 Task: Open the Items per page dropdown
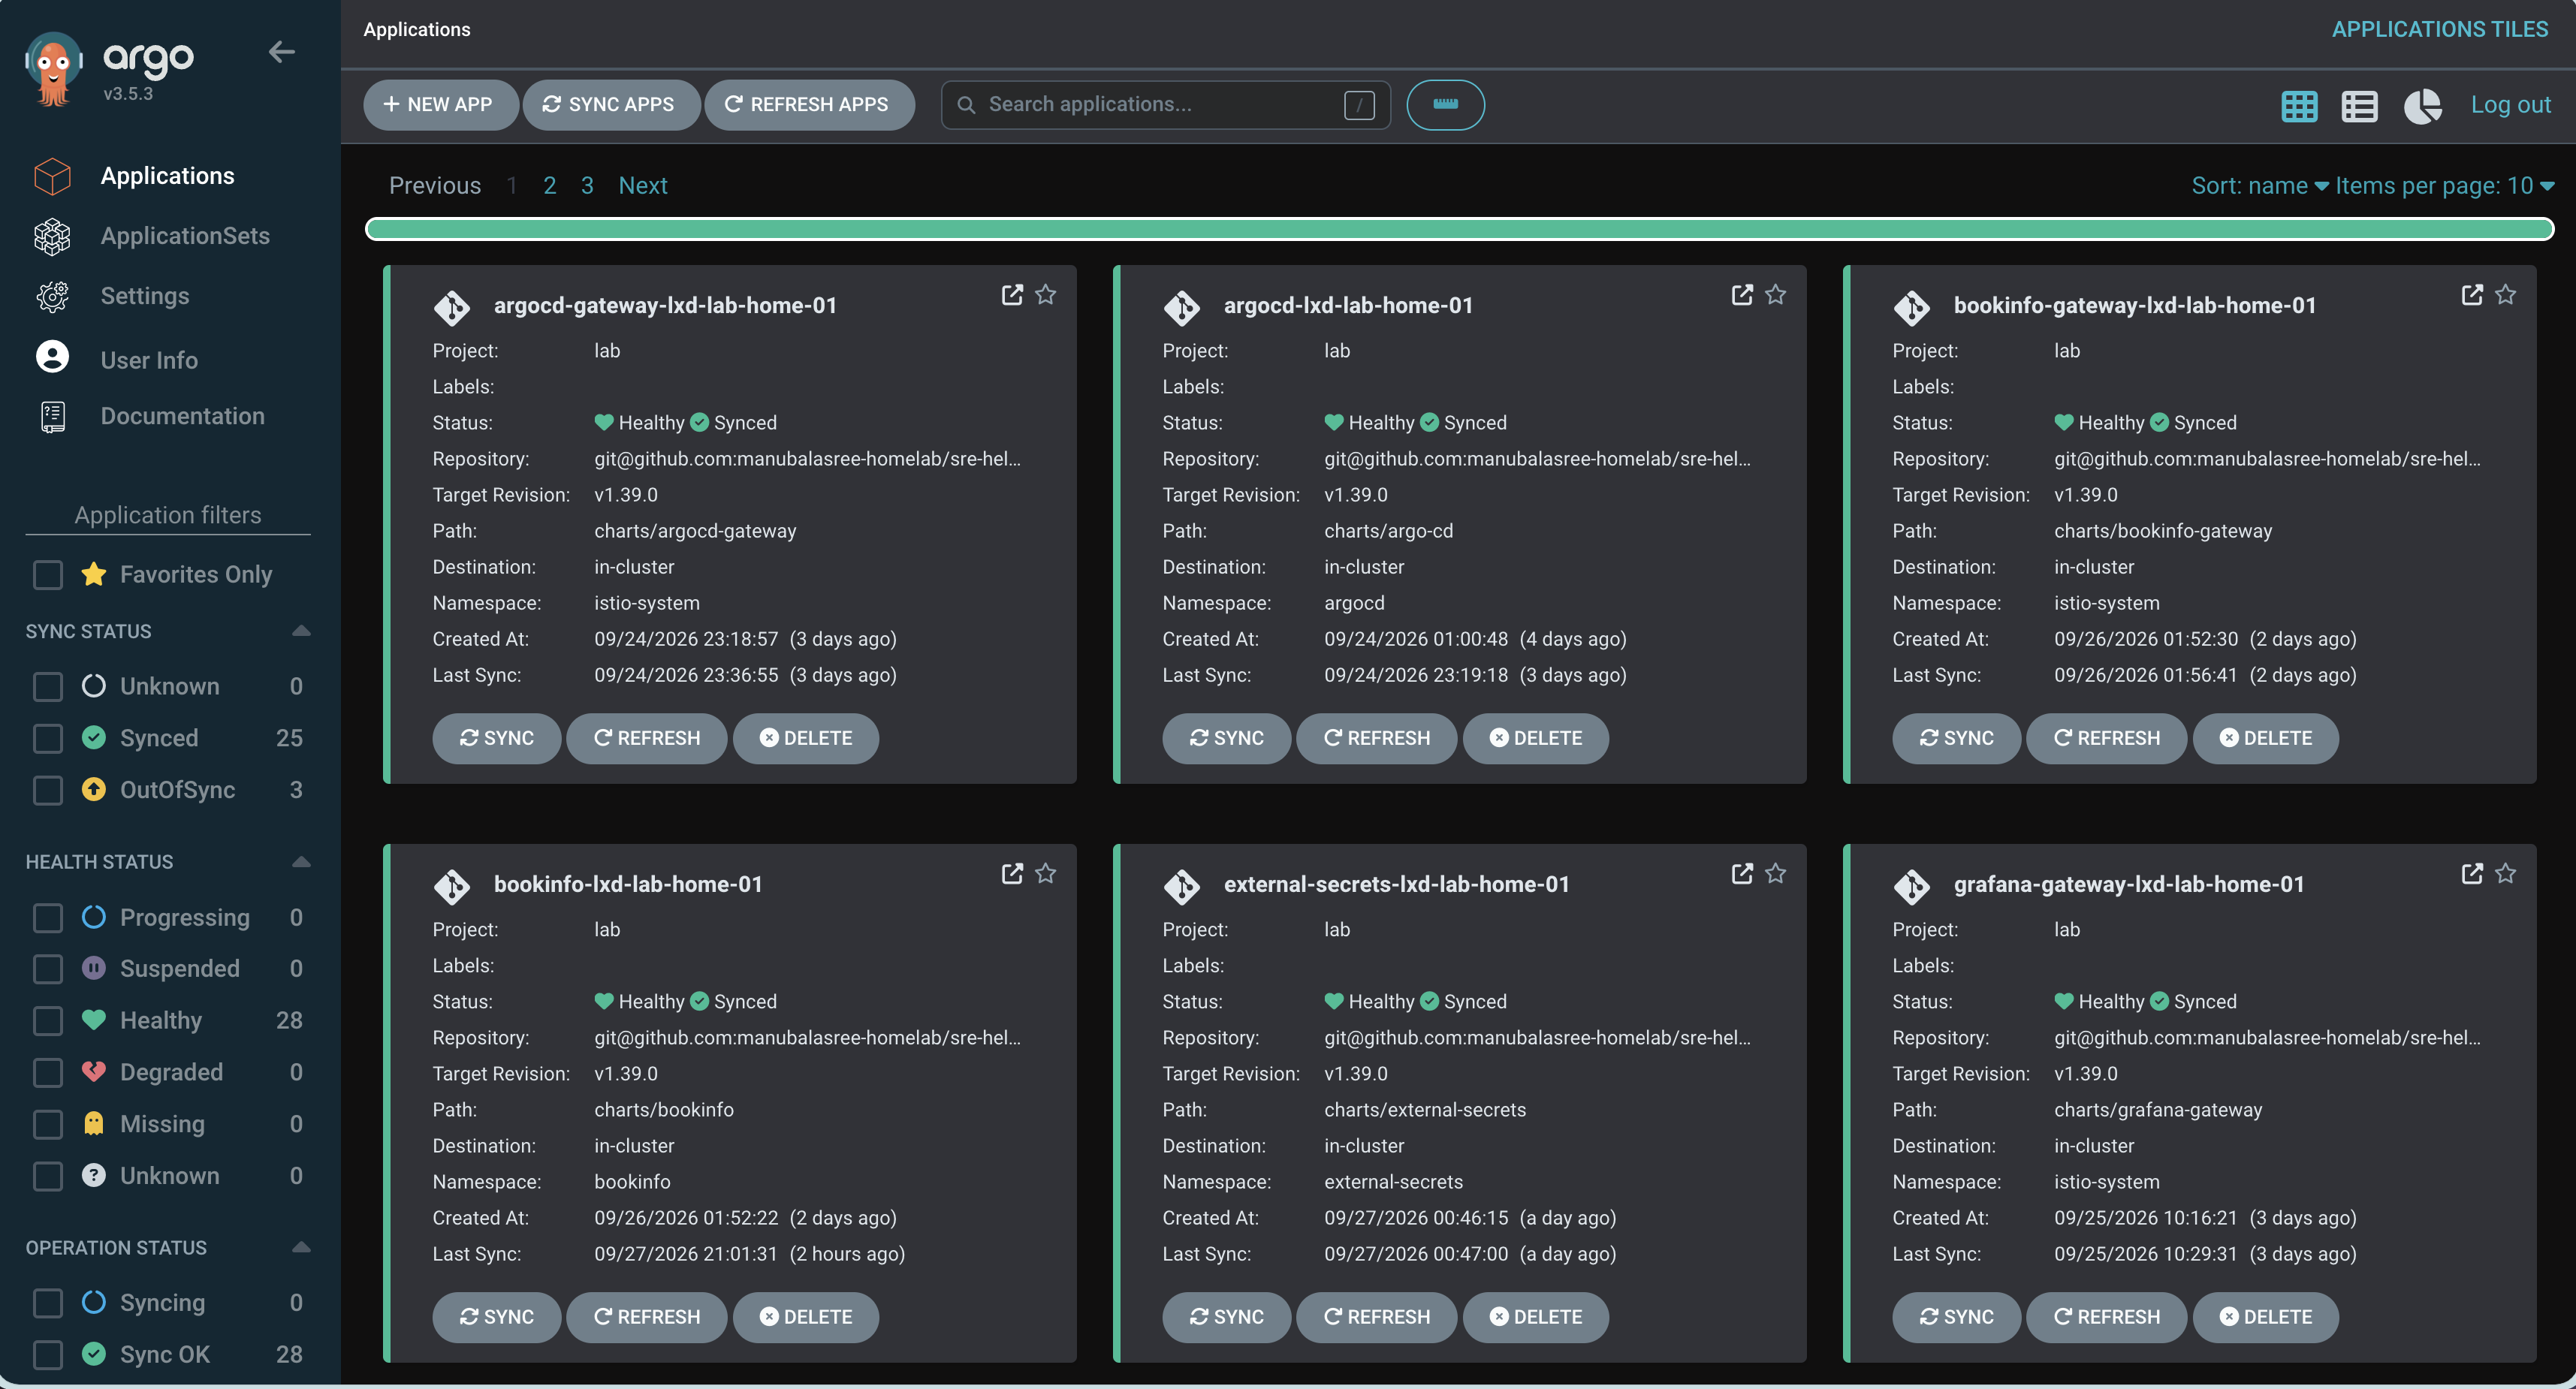tap(2444, 186)
